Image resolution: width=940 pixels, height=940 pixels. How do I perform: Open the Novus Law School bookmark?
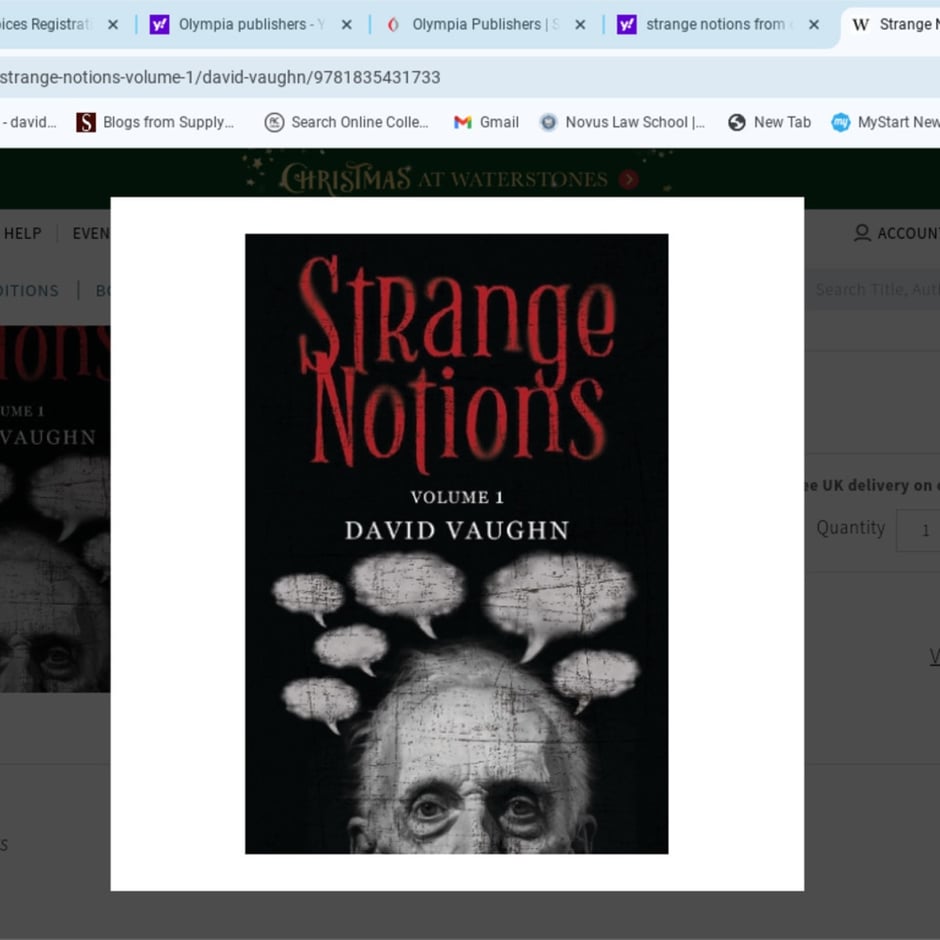pyautogui.click(x=622, y=122)
